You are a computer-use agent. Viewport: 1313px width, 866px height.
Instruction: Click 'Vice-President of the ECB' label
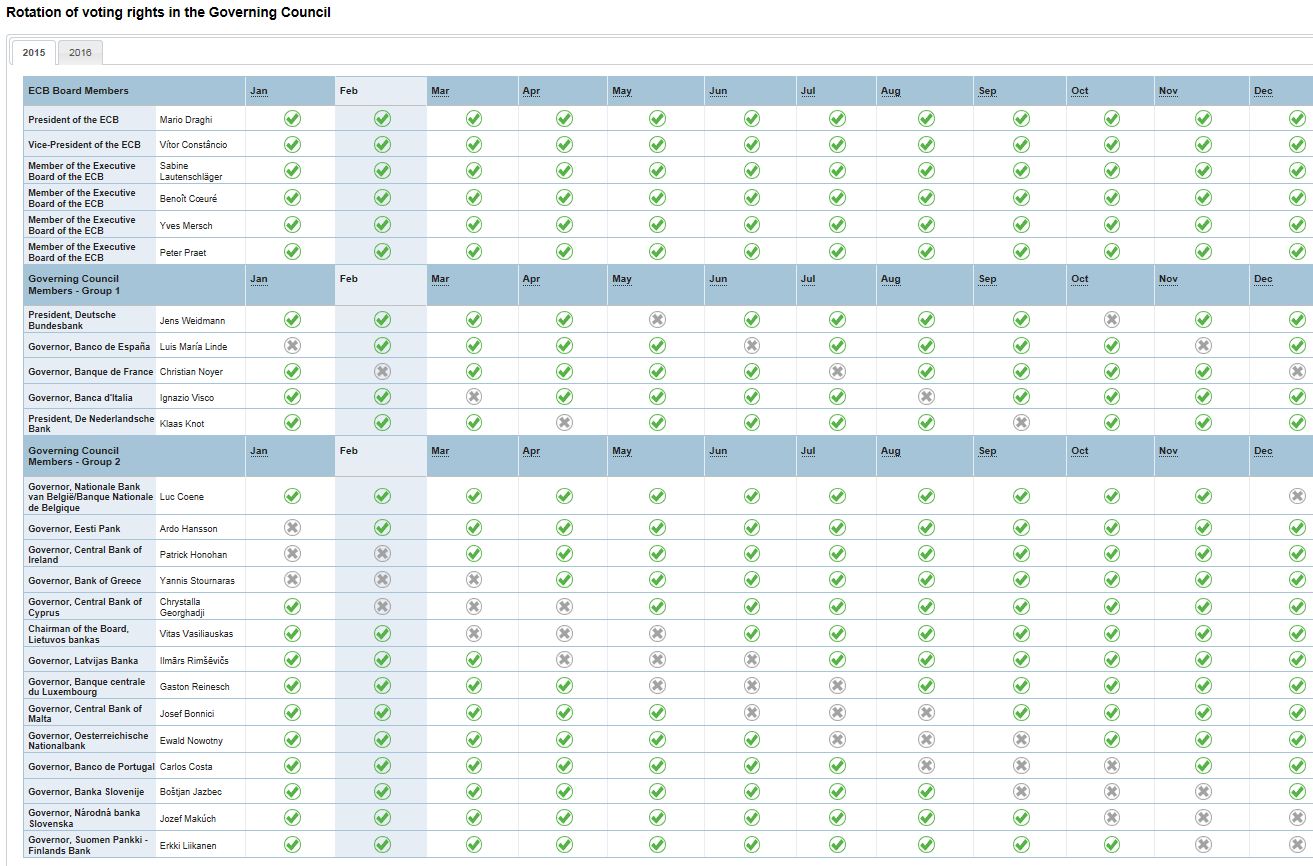[84, 145]
